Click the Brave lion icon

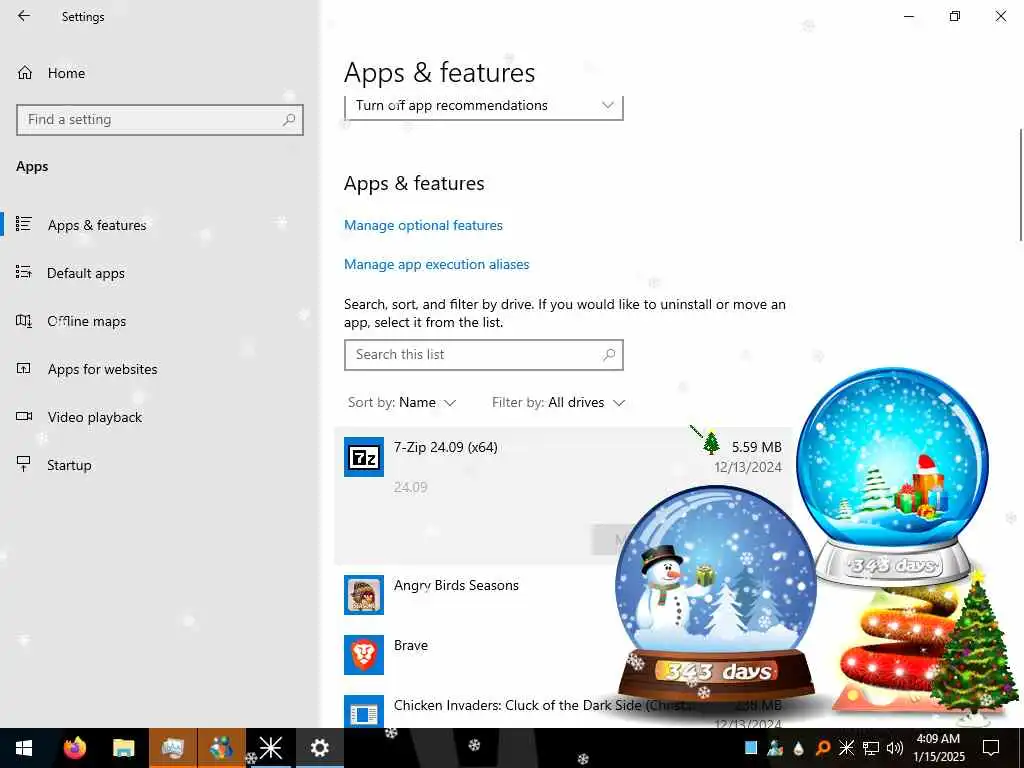point(364,655)
